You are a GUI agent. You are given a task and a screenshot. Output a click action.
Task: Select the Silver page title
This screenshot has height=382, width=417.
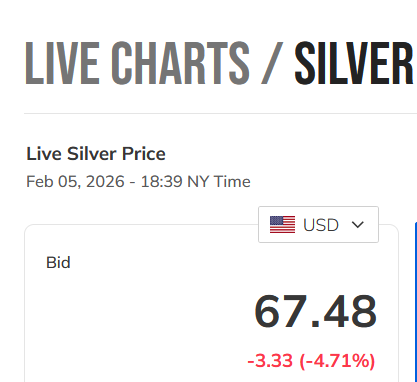coord(354,63)
